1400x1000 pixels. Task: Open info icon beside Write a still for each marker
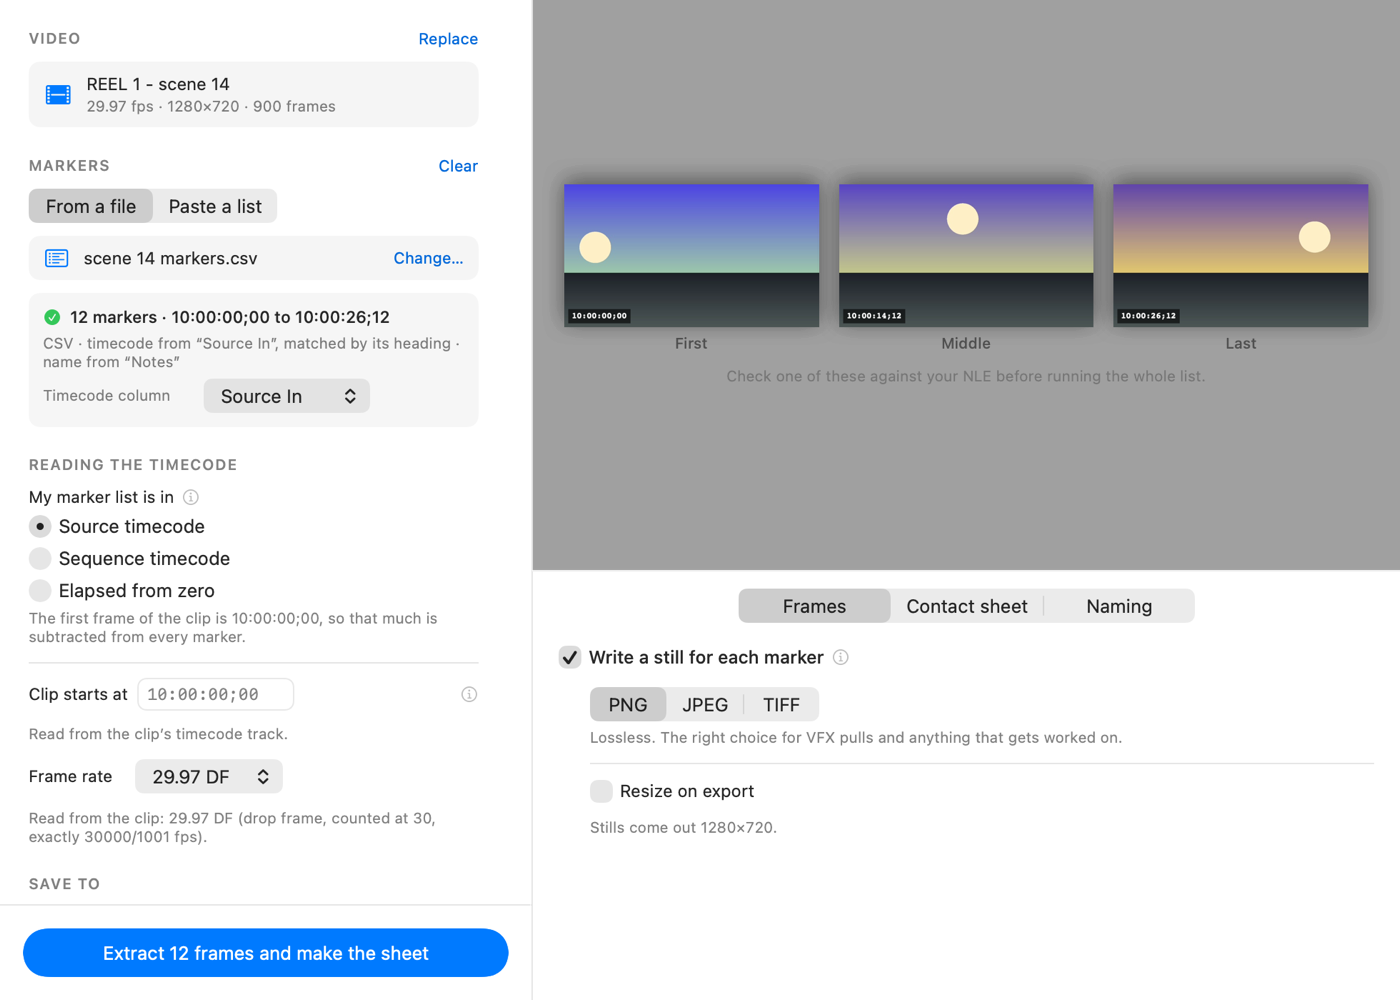[841, 657]
